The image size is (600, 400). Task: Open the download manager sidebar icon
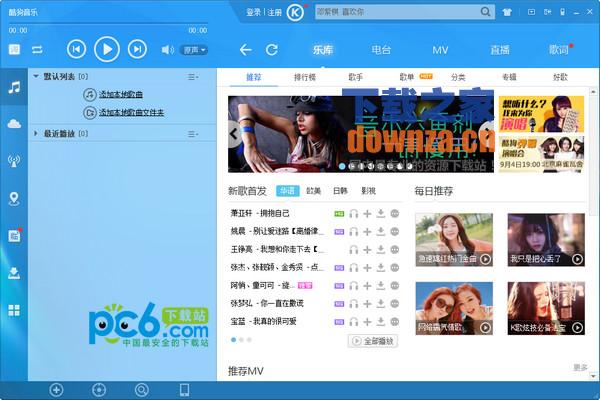click(14, 273)
